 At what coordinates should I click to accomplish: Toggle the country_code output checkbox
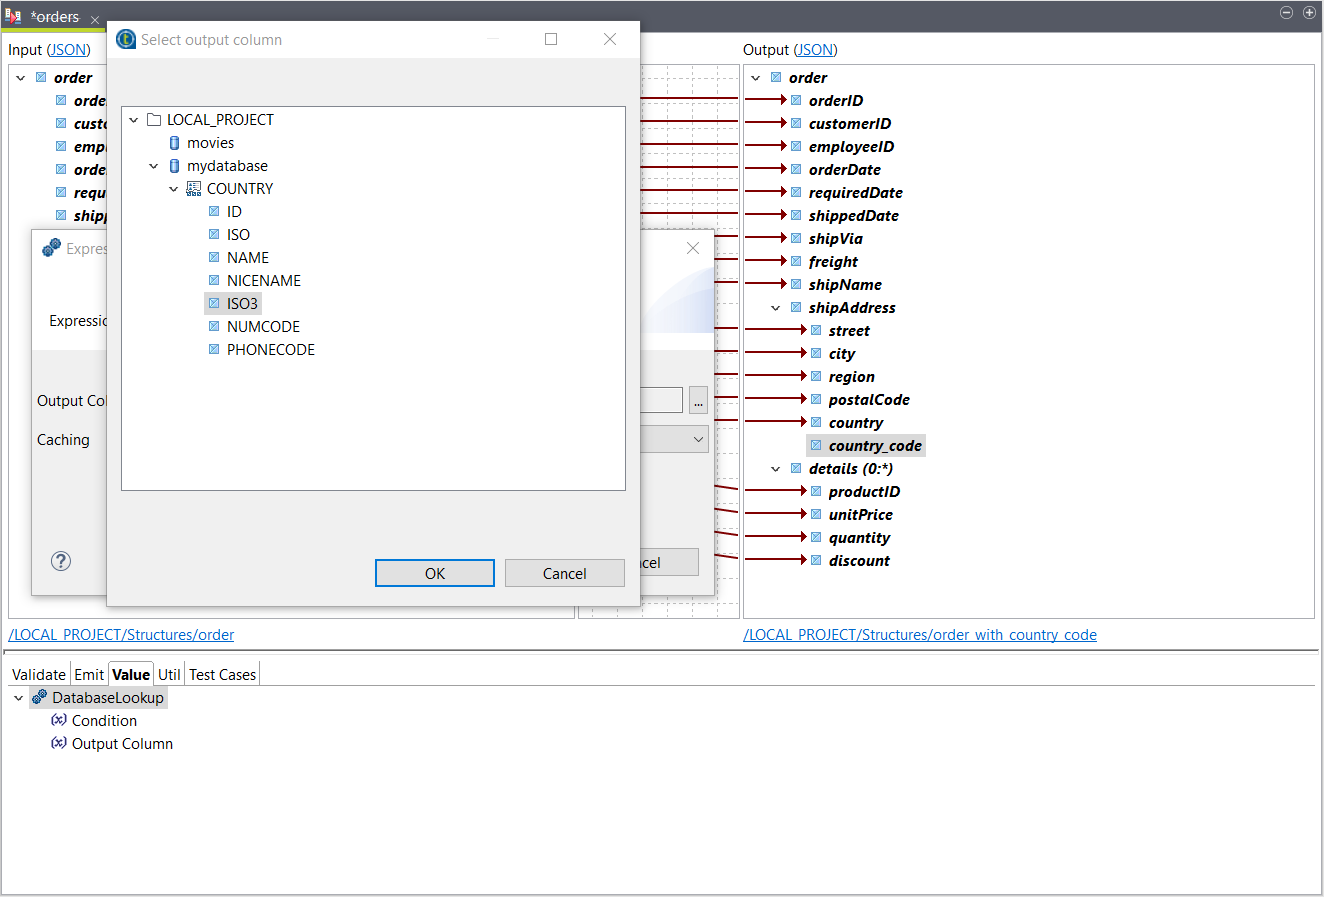pos(815,445)
